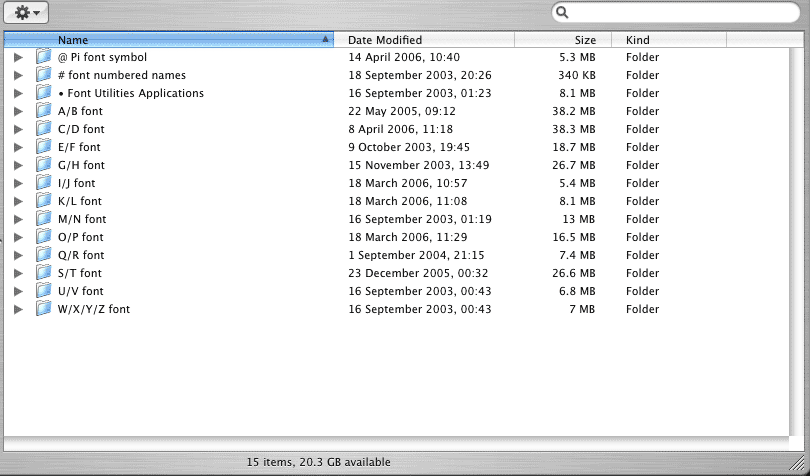This screenshot has height=476, width=810.
Task: Sort by Name column header
Action: [x=168, y=40]
